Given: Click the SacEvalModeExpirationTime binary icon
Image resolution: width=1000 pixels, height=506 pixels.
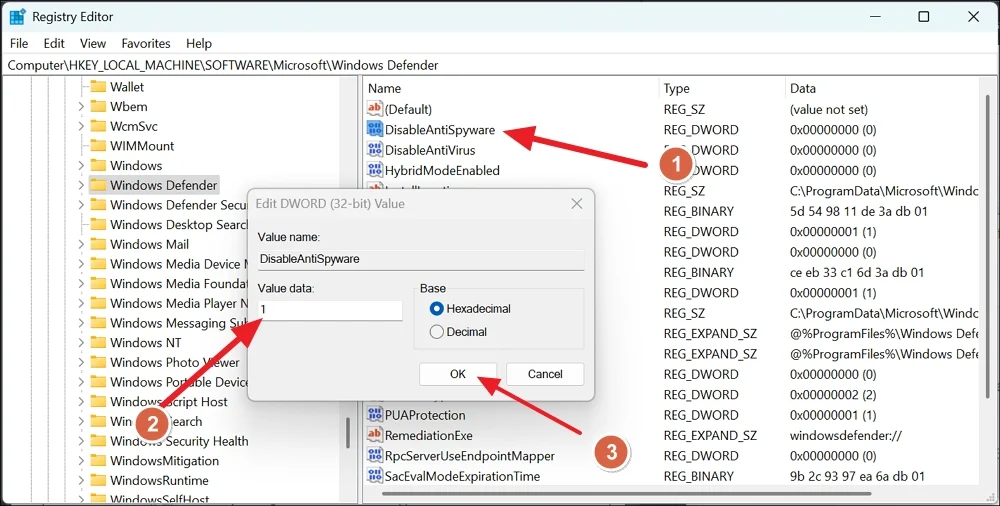Looking at the screenshot, I should click(x=374, y=475).
